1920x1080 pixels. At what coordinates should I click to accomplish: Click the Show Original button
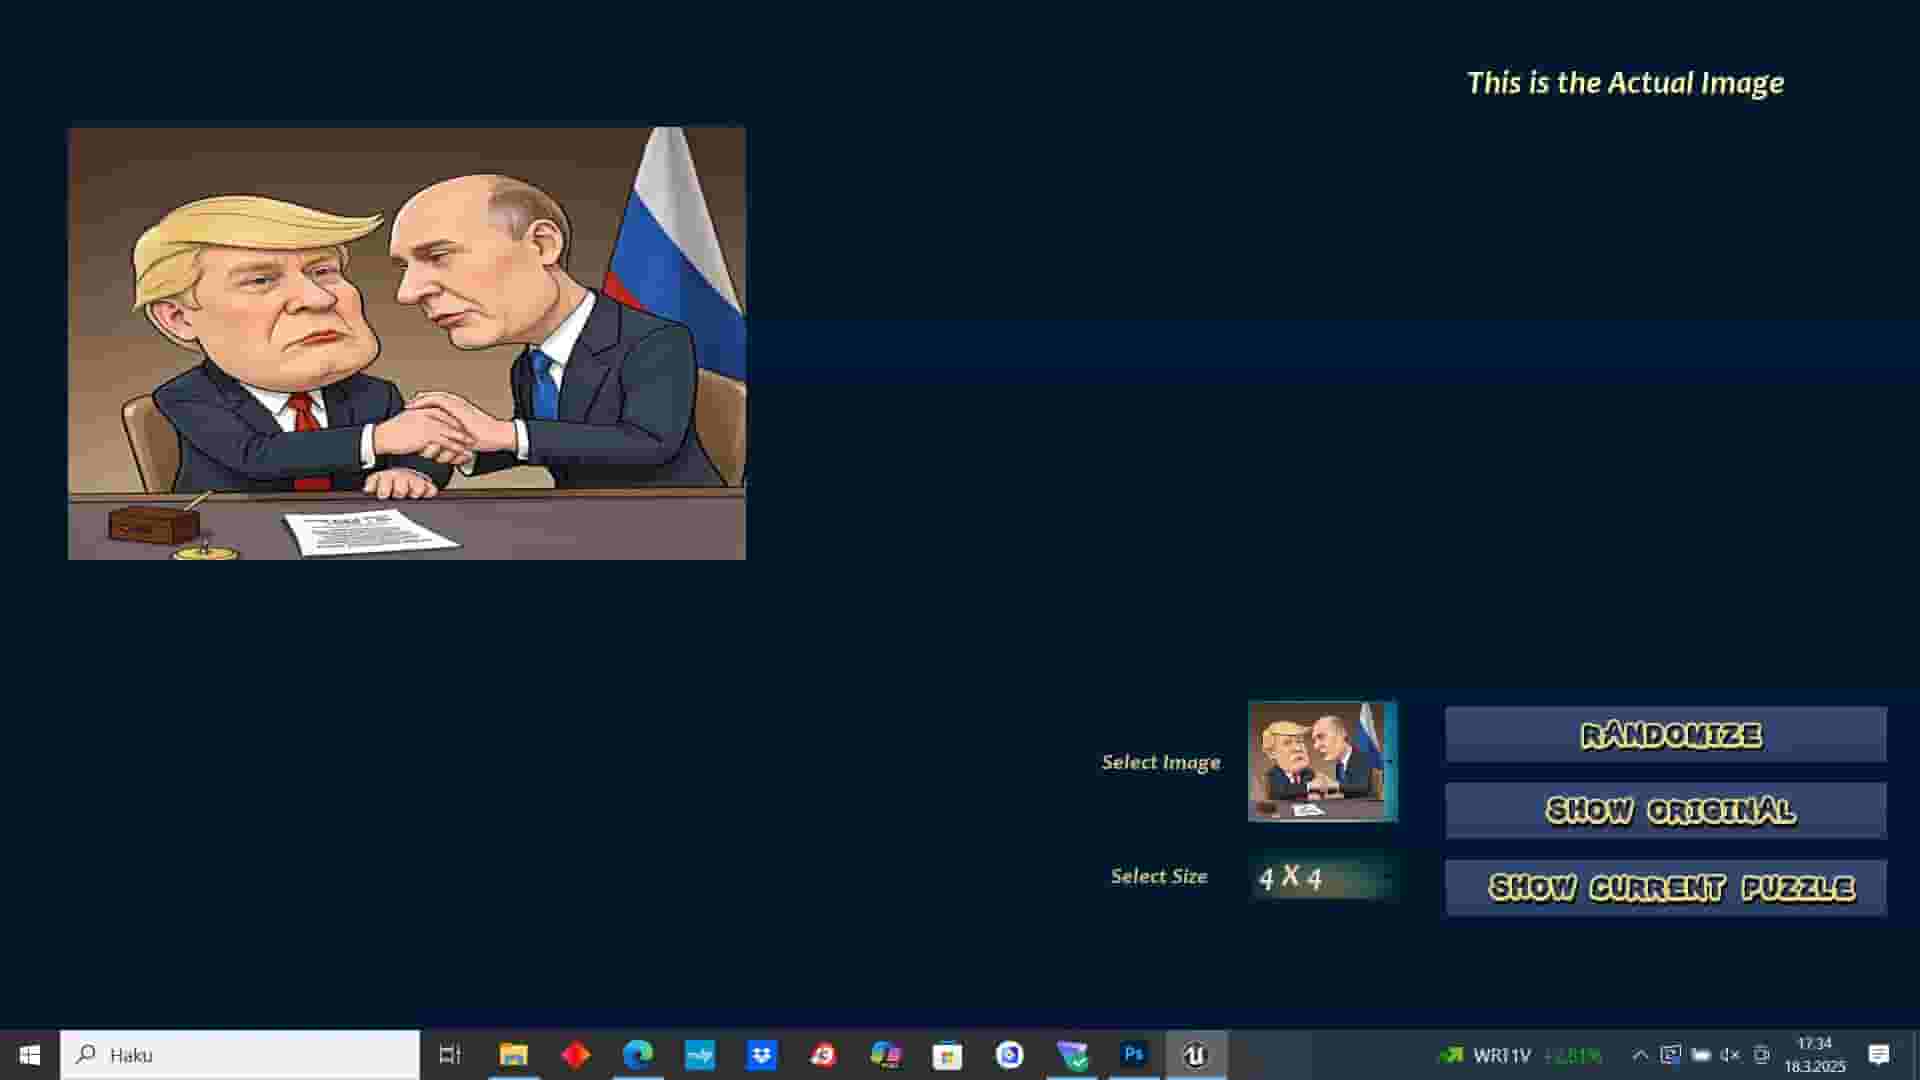pos(1665,810)
